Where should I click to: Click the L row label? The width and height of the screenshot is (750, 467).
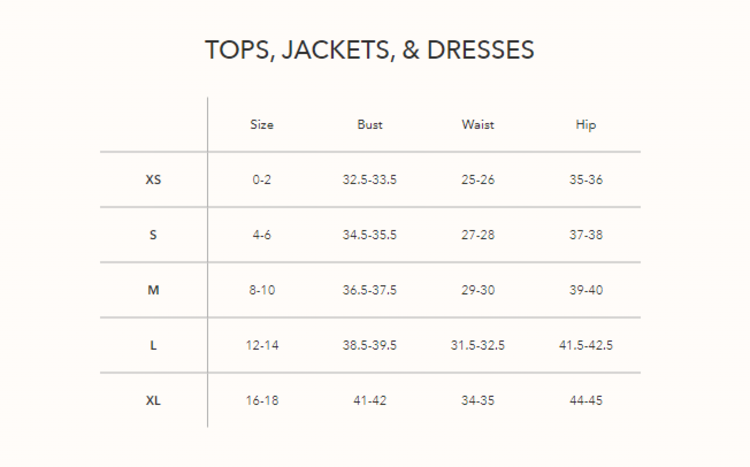153,345
